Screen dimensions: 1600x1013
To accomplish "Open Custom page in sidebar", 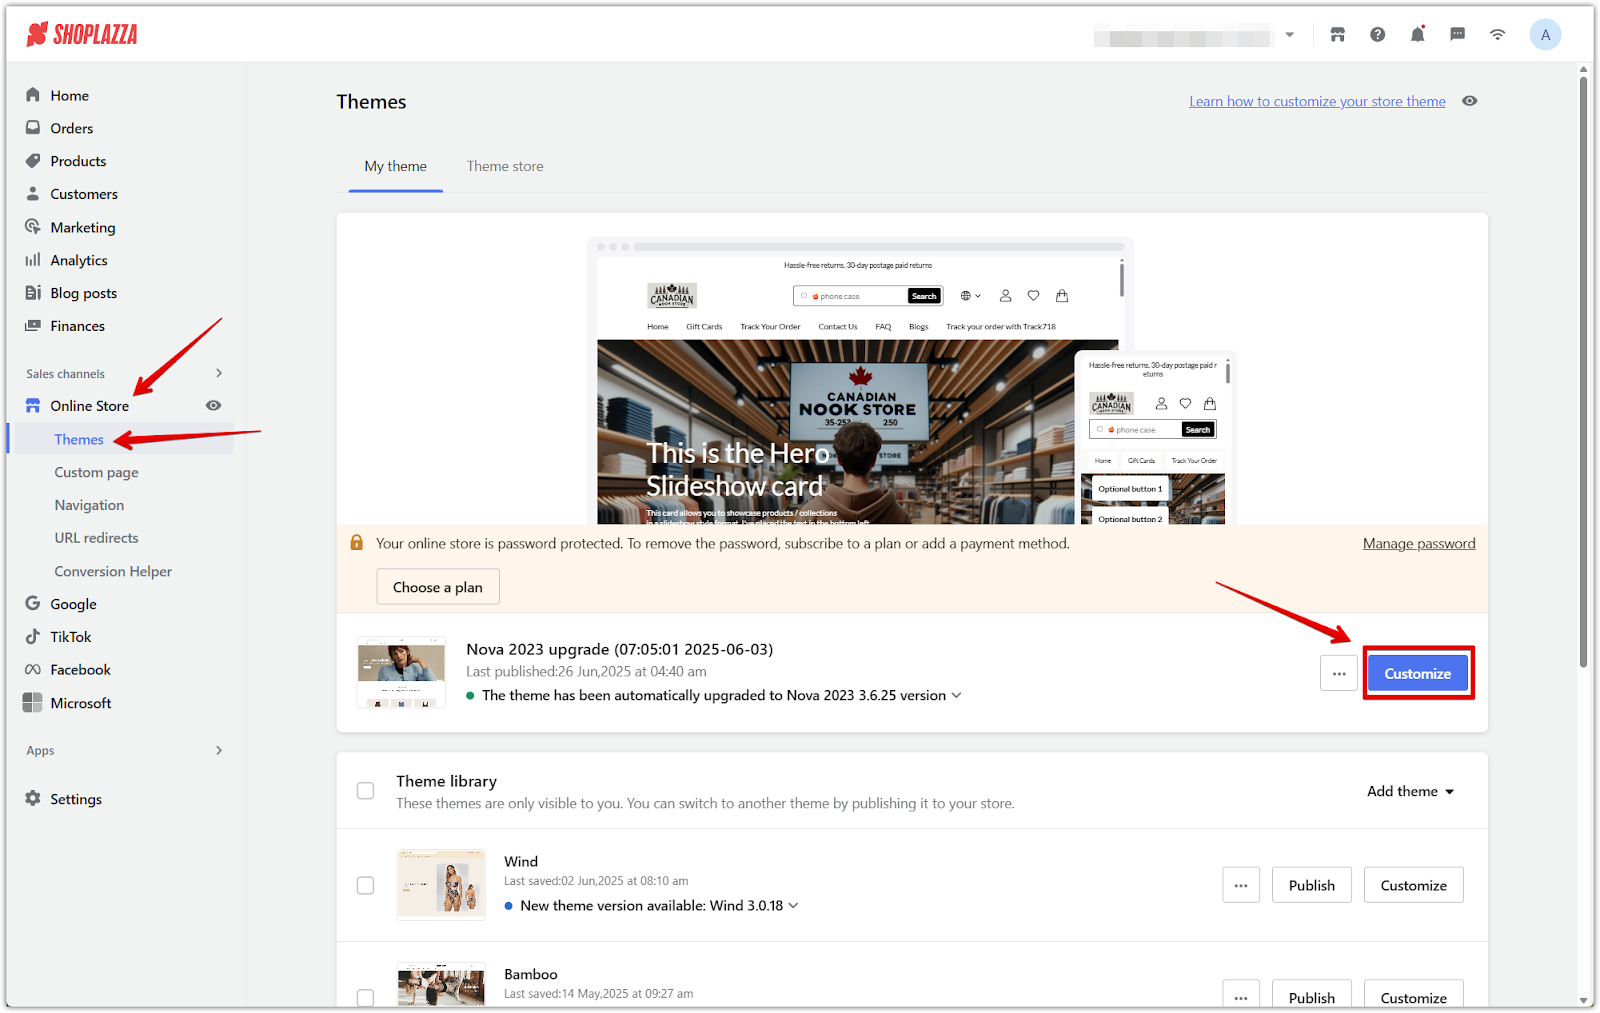I will pyautogui.click(x=96, y=472).
